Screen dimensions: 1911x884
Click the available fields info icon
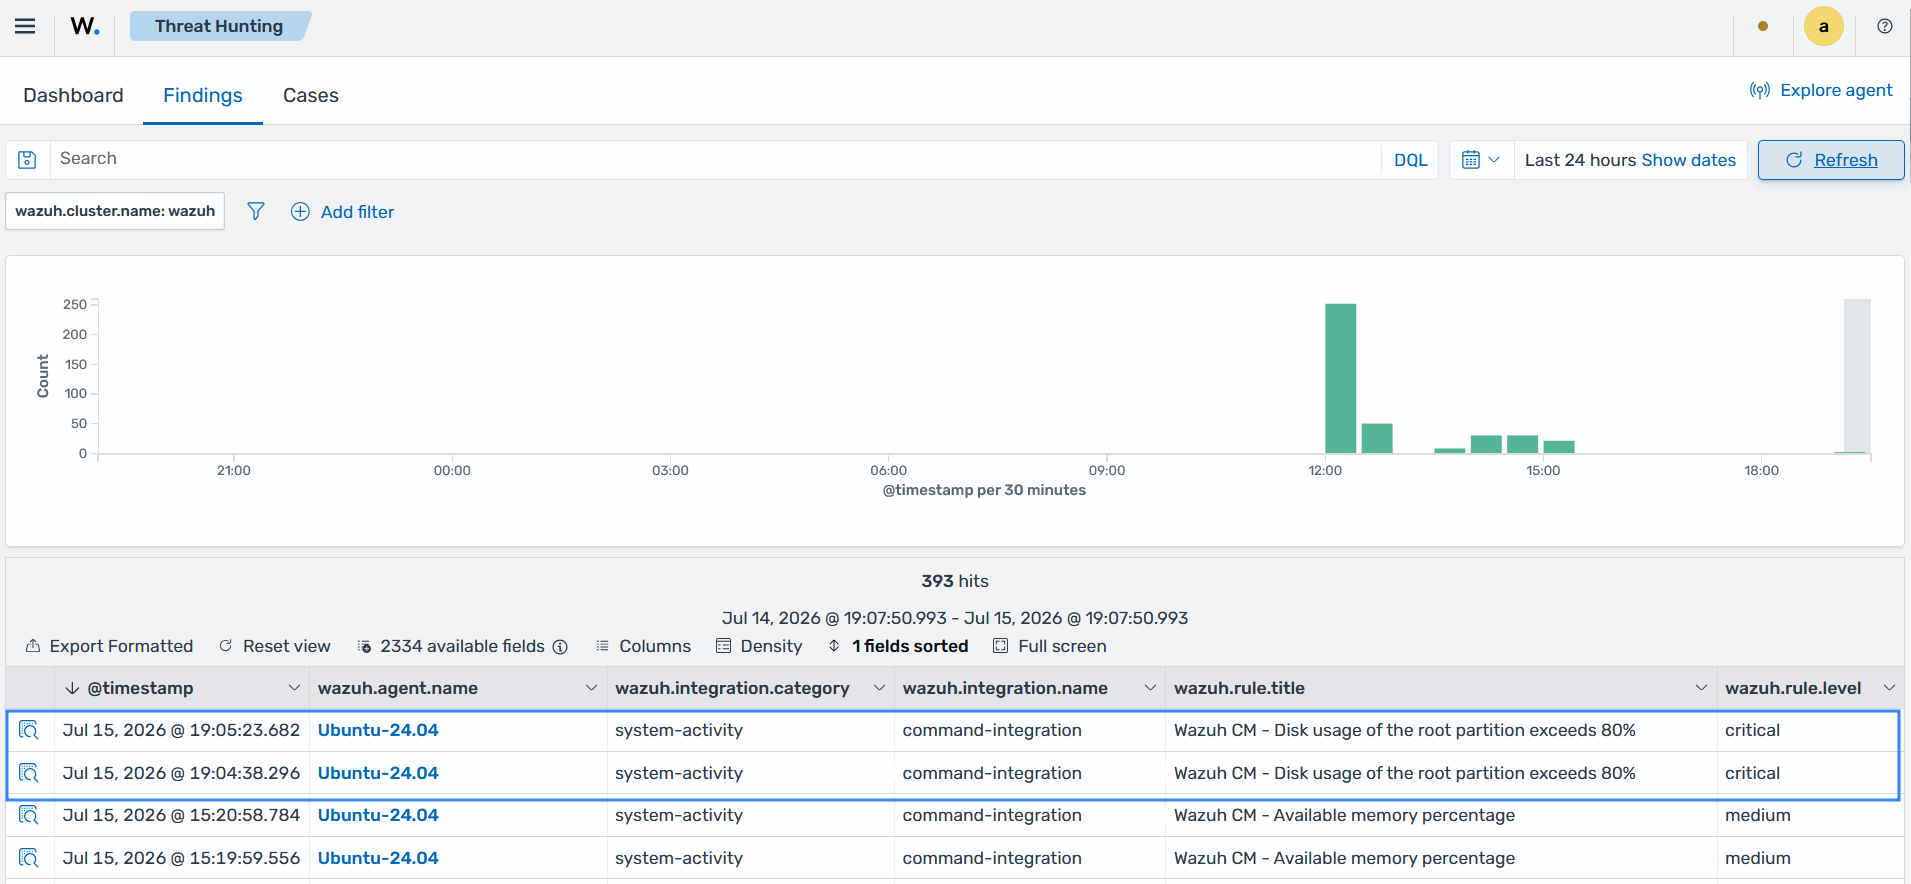[x=560, y=647]
